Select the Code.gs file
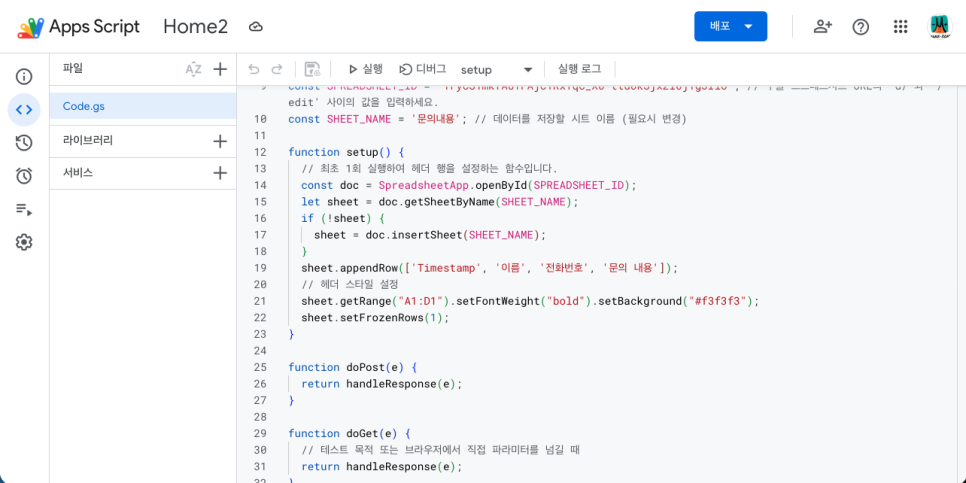The width and height of the screenshot is (966, 483). 143,106
